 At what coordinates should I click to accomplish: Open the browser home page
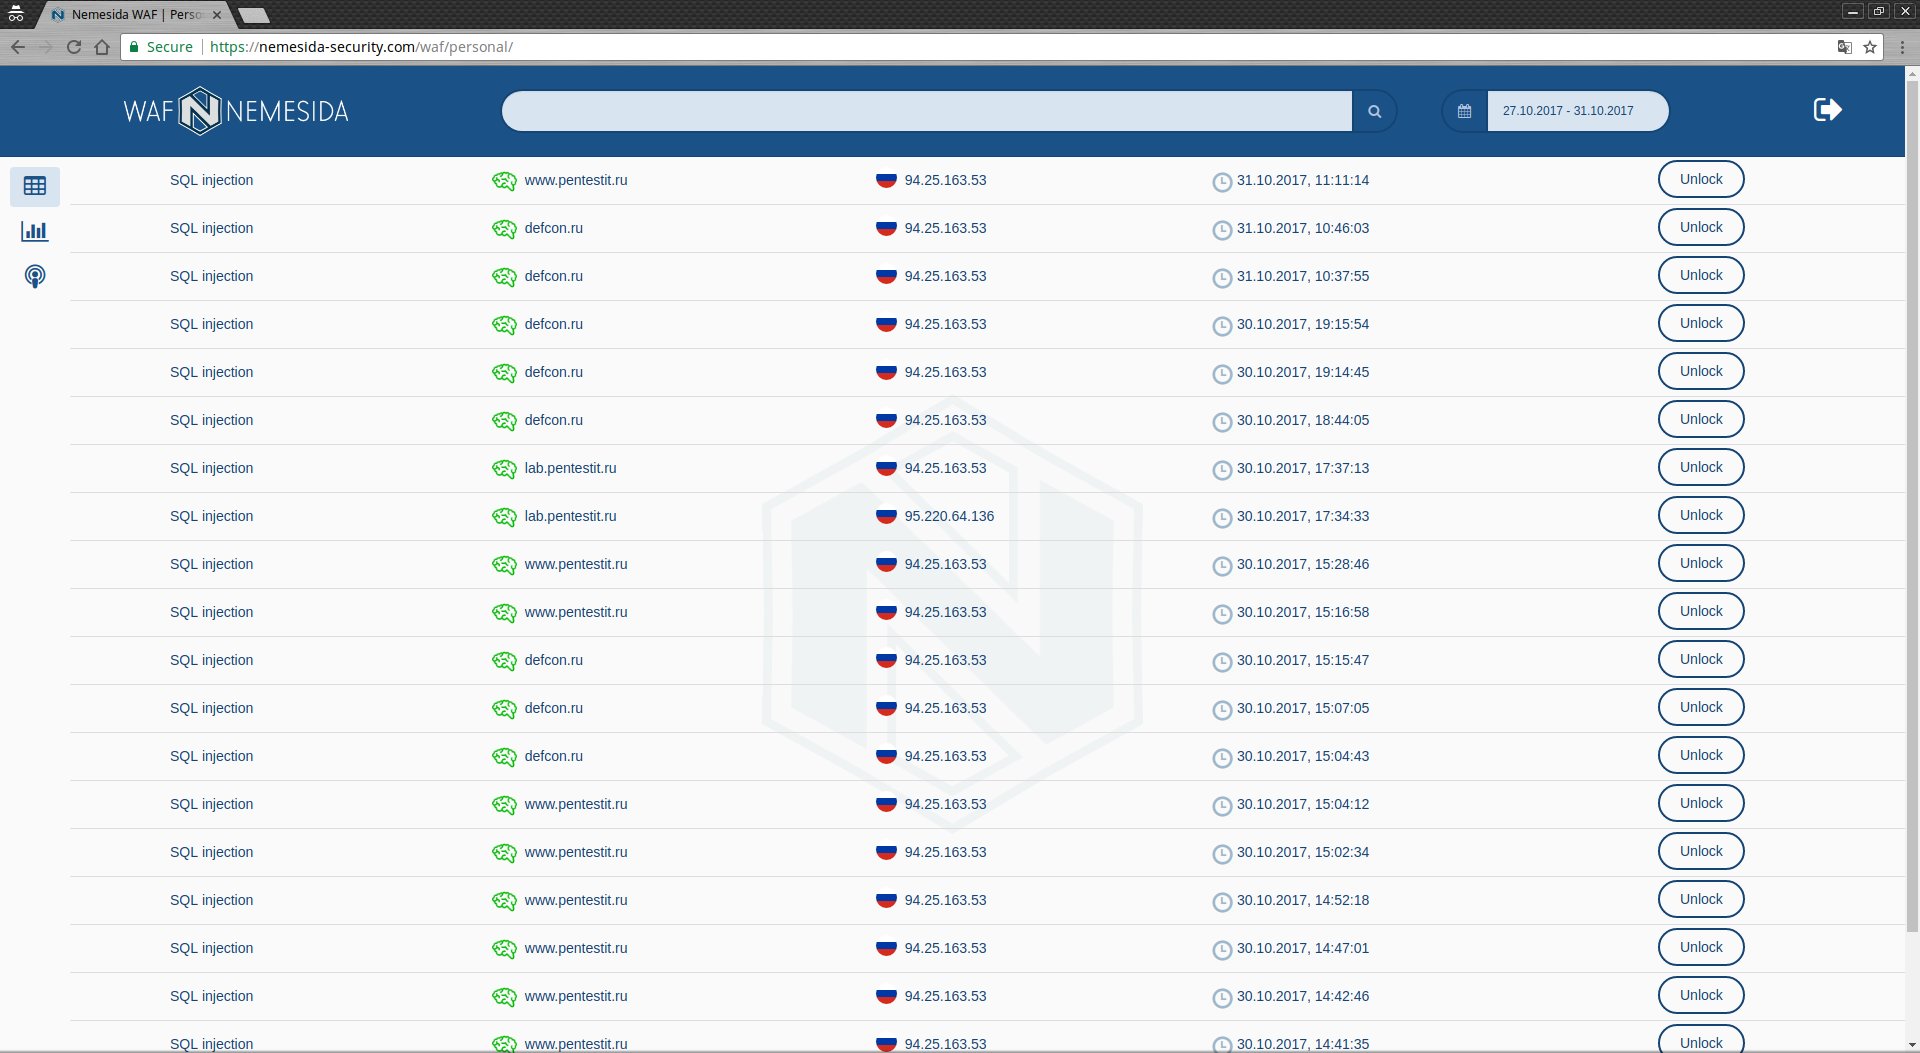(102, 47)
